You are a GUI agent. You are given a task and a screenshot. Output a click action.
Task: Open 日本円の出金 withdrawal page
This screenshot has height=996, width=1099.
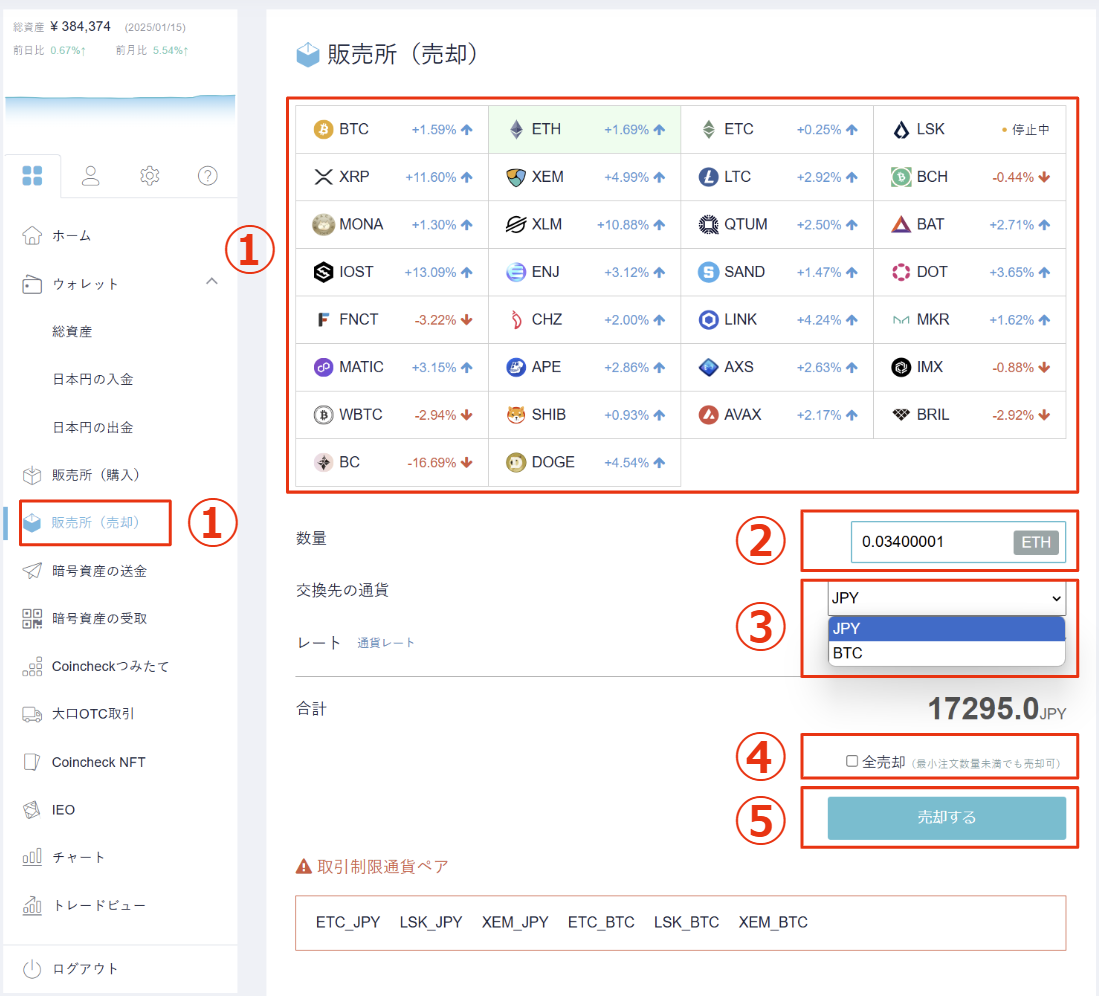tap(93, 428)
